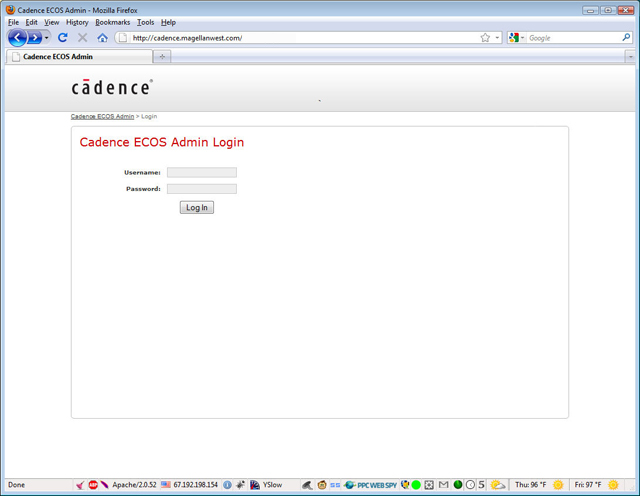Click the dark green globe icon
This screenshot has width=640, height=496.
pos(458,485)
